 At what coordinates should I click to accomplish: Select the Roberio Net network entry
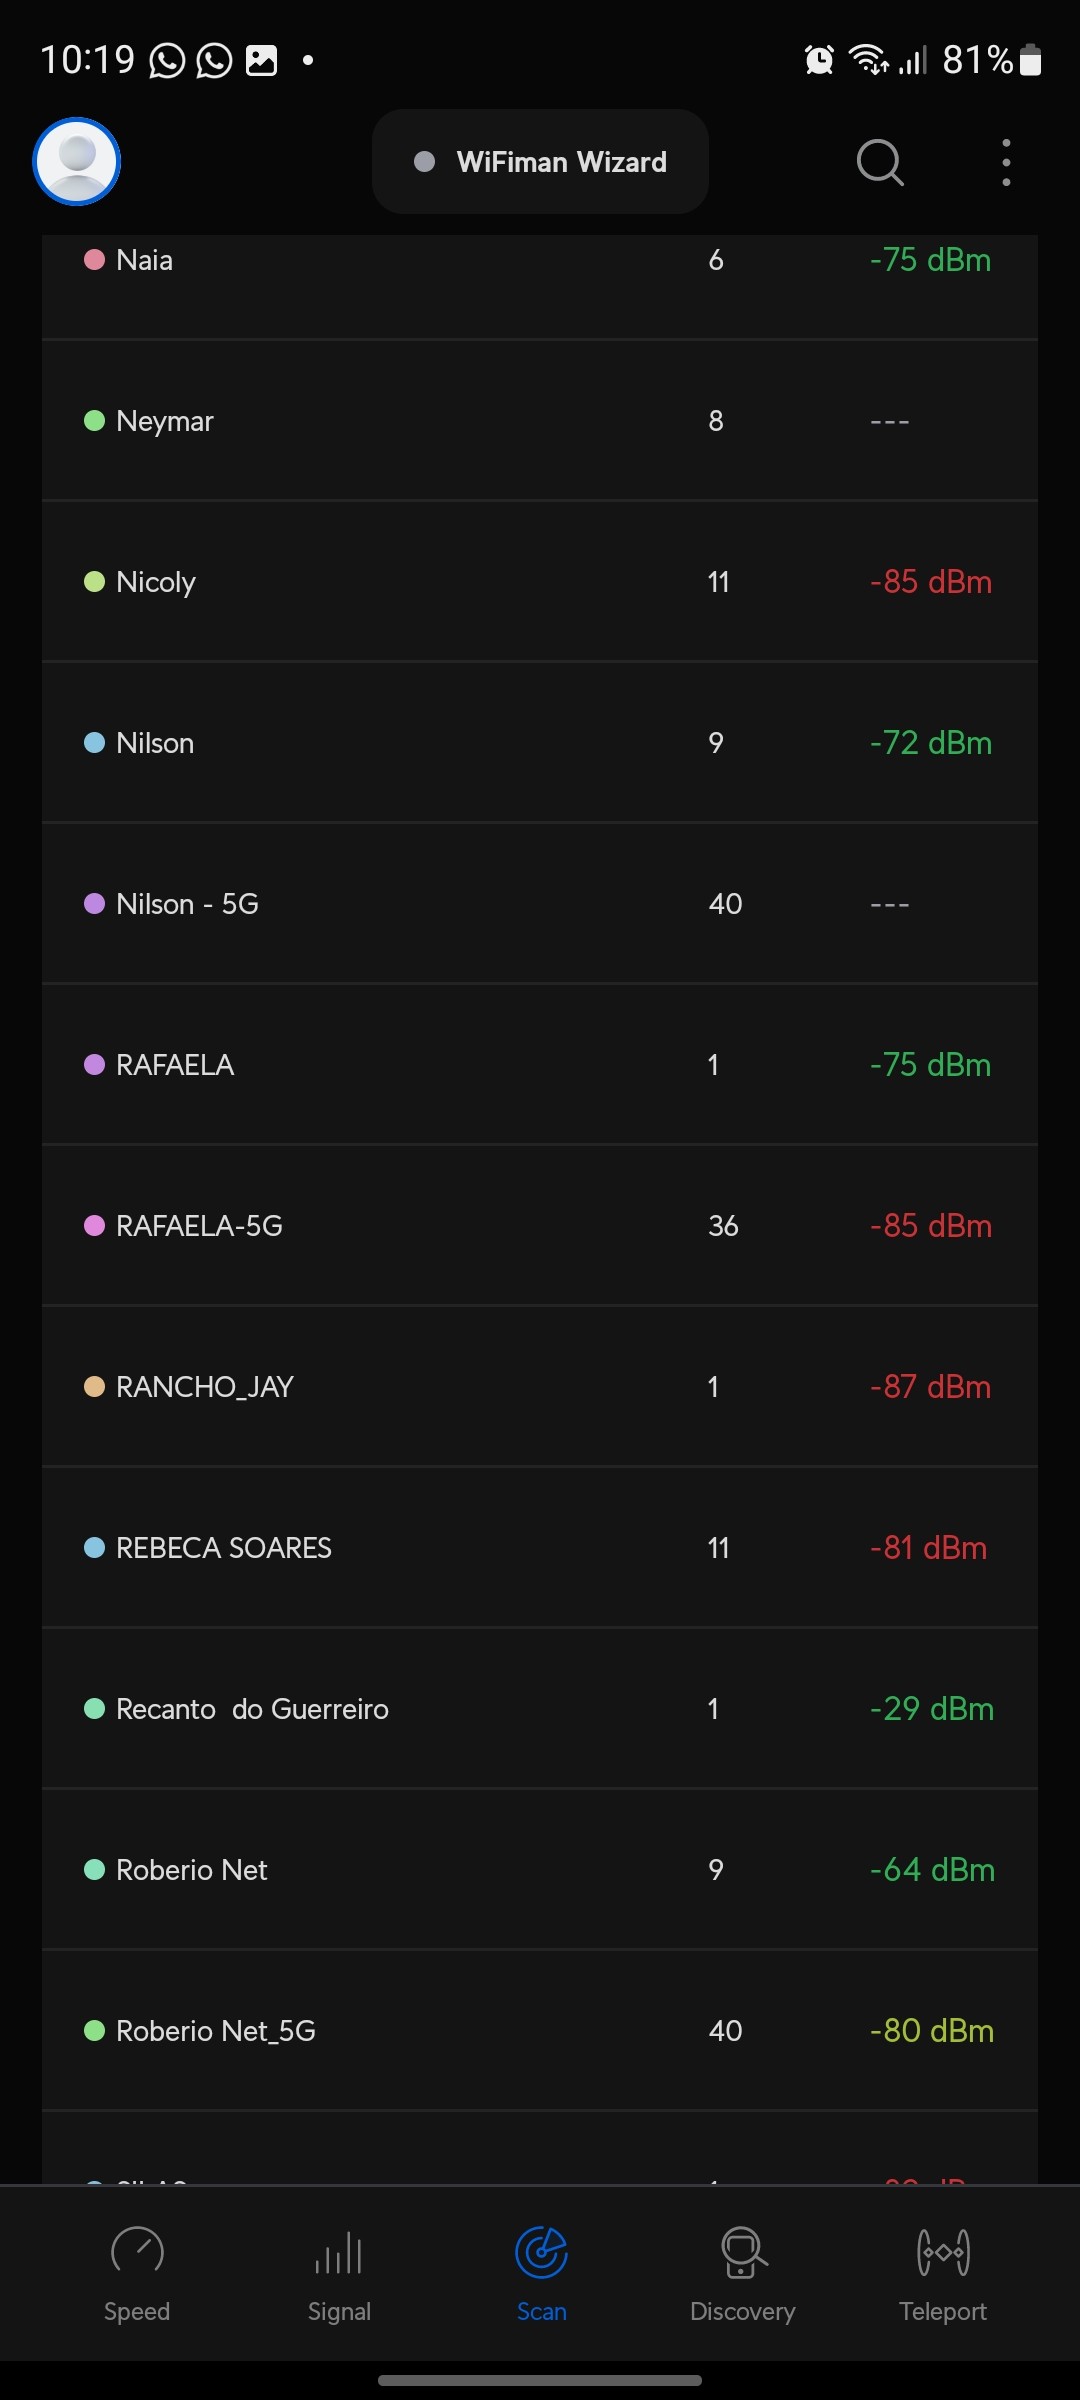540,1870
